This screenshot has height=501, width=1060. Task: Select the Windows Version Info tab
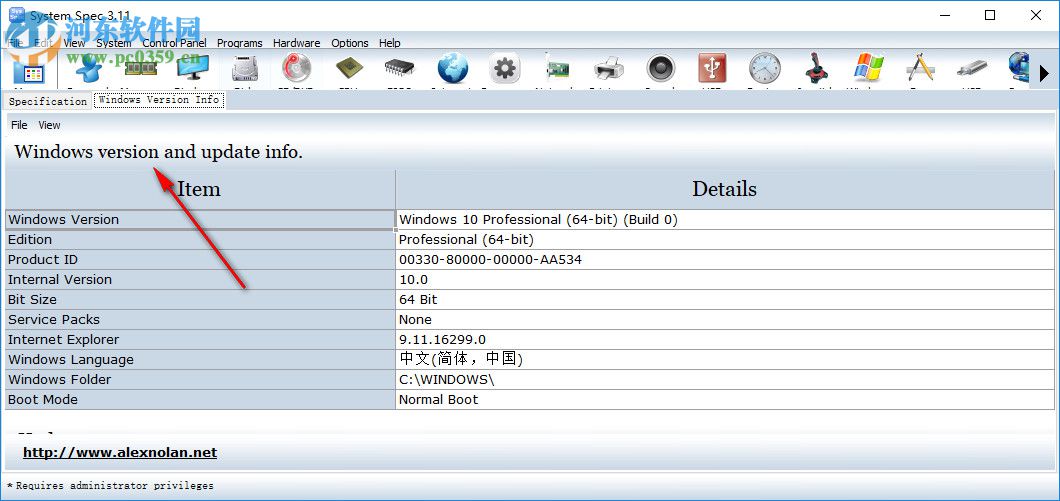[159, 99]
